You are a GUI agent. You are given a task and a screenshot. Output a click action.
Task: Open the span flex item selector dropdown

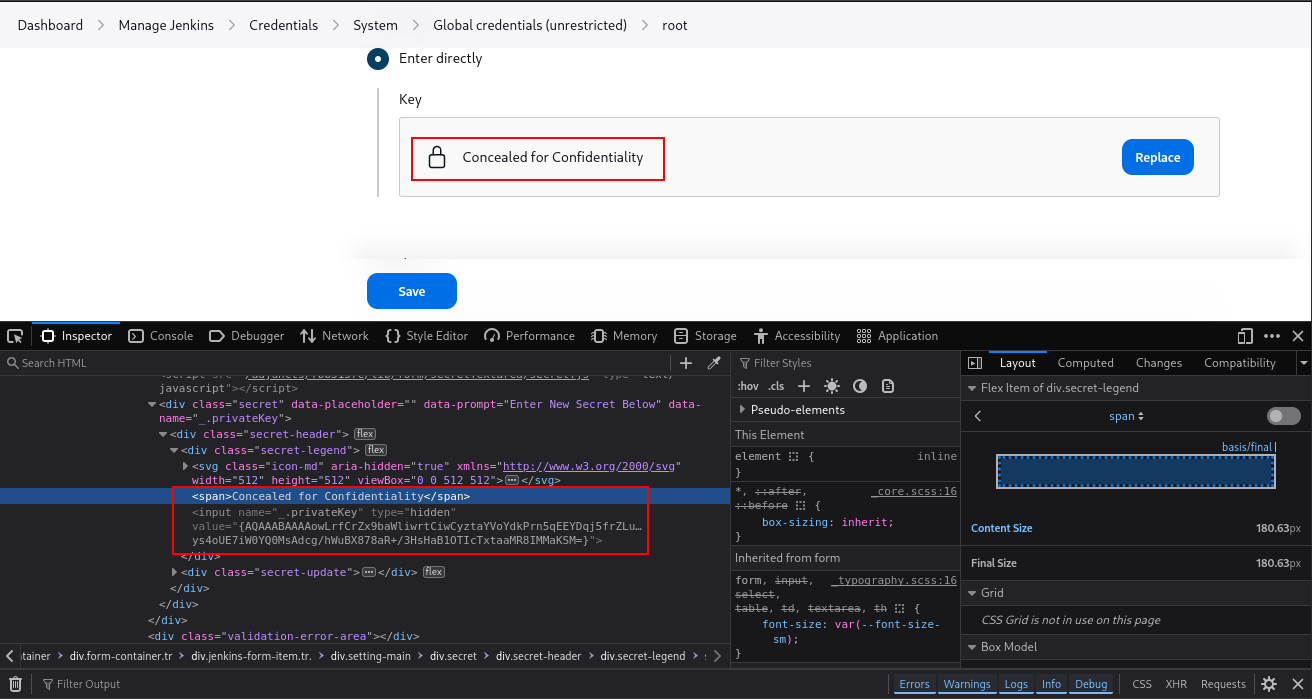[x=1127, y=416]
